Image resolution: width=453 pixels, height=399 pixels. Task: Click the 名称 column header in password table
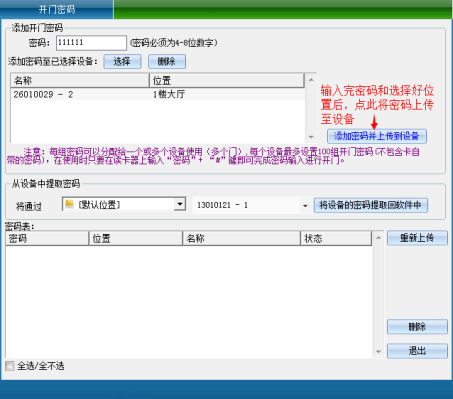point(242,238)
